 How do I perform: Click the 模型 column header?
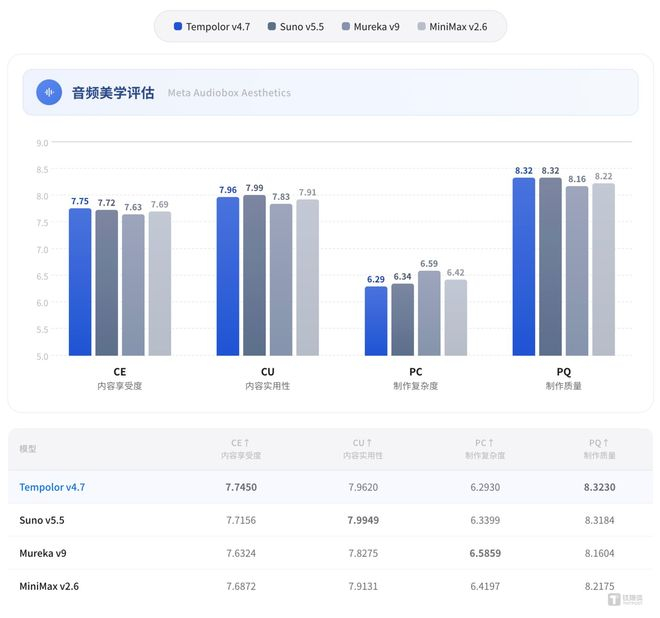28,449
